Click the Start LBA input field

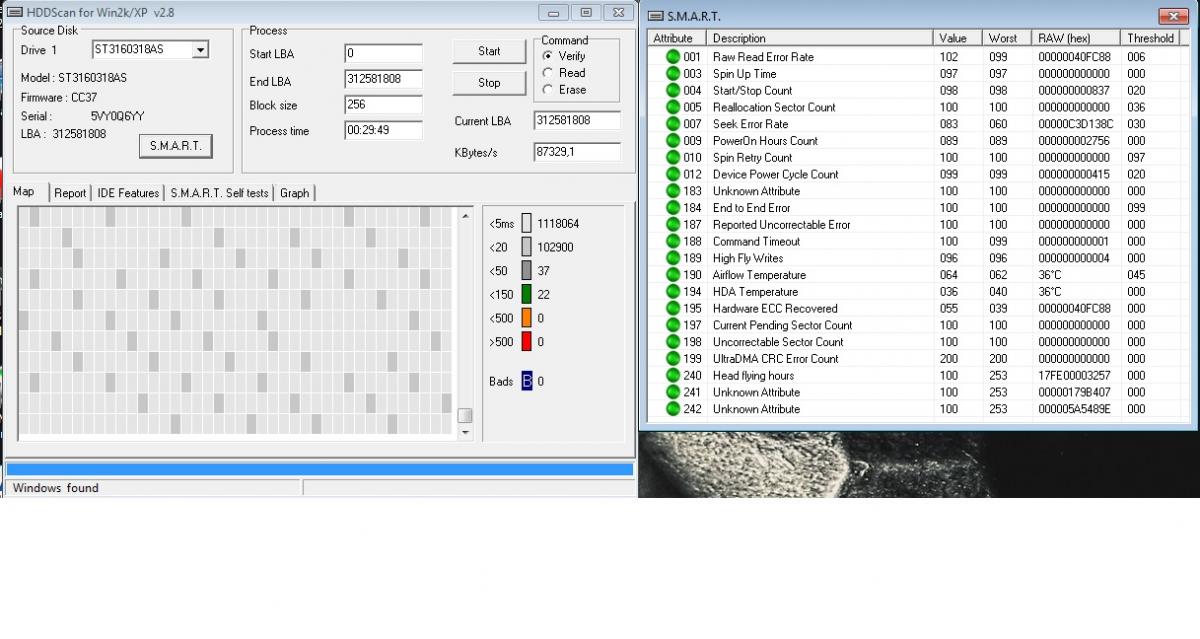pyautogui.click(x=383, y=53)
